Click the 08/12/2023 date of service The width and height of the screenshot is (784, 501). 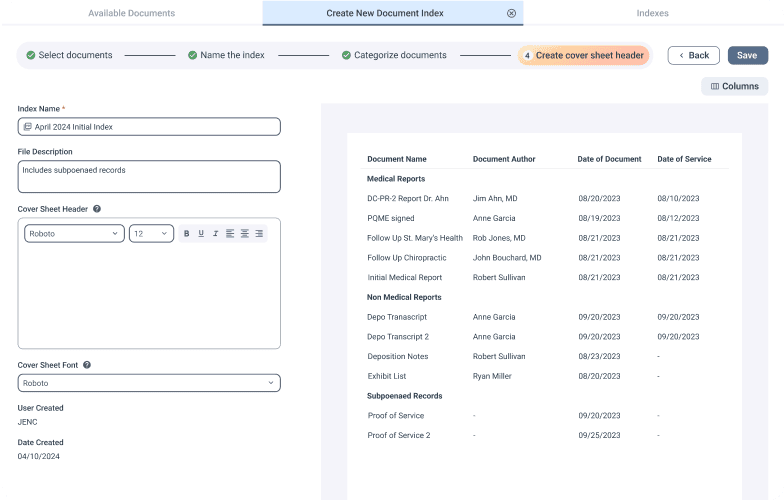click(x=678, y=218)
